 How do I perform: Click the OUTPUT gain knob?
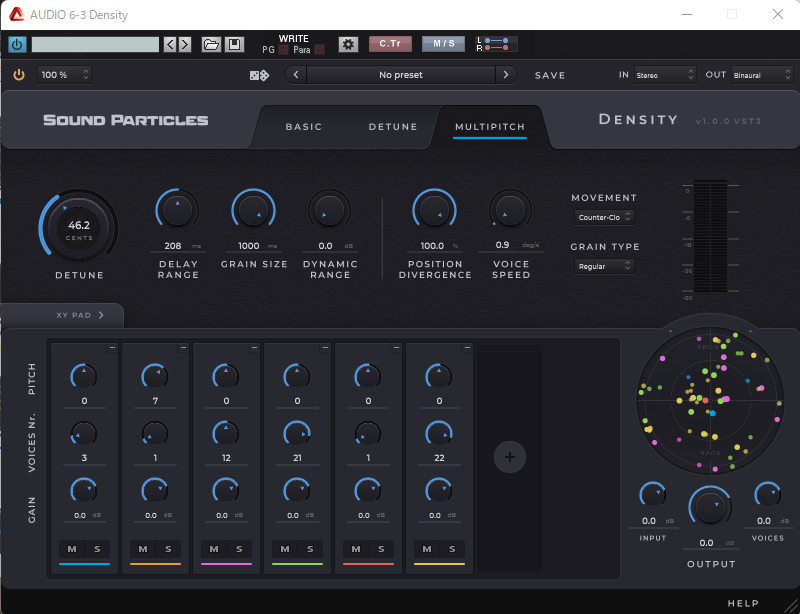pos(710,508)
